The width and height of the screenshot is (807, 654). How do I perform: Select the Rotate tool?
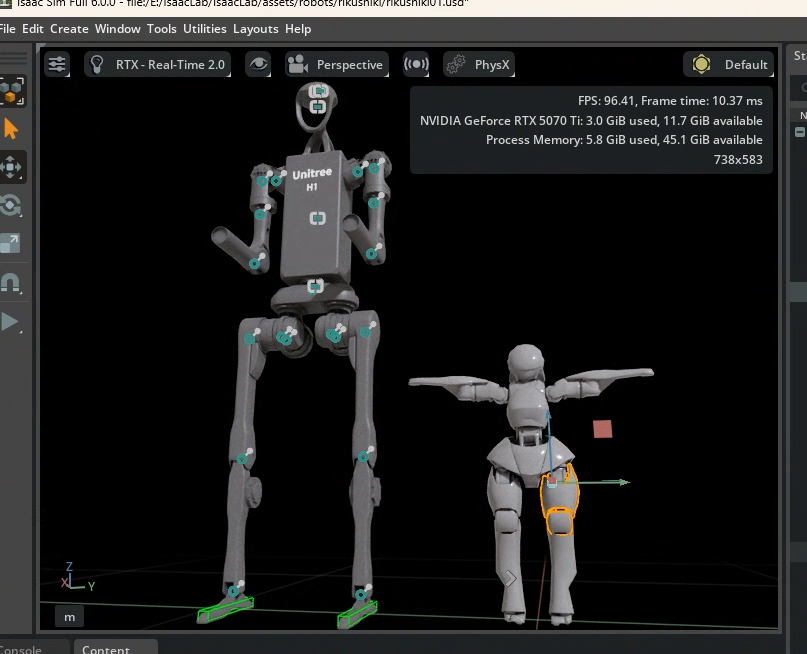[11, 205]
